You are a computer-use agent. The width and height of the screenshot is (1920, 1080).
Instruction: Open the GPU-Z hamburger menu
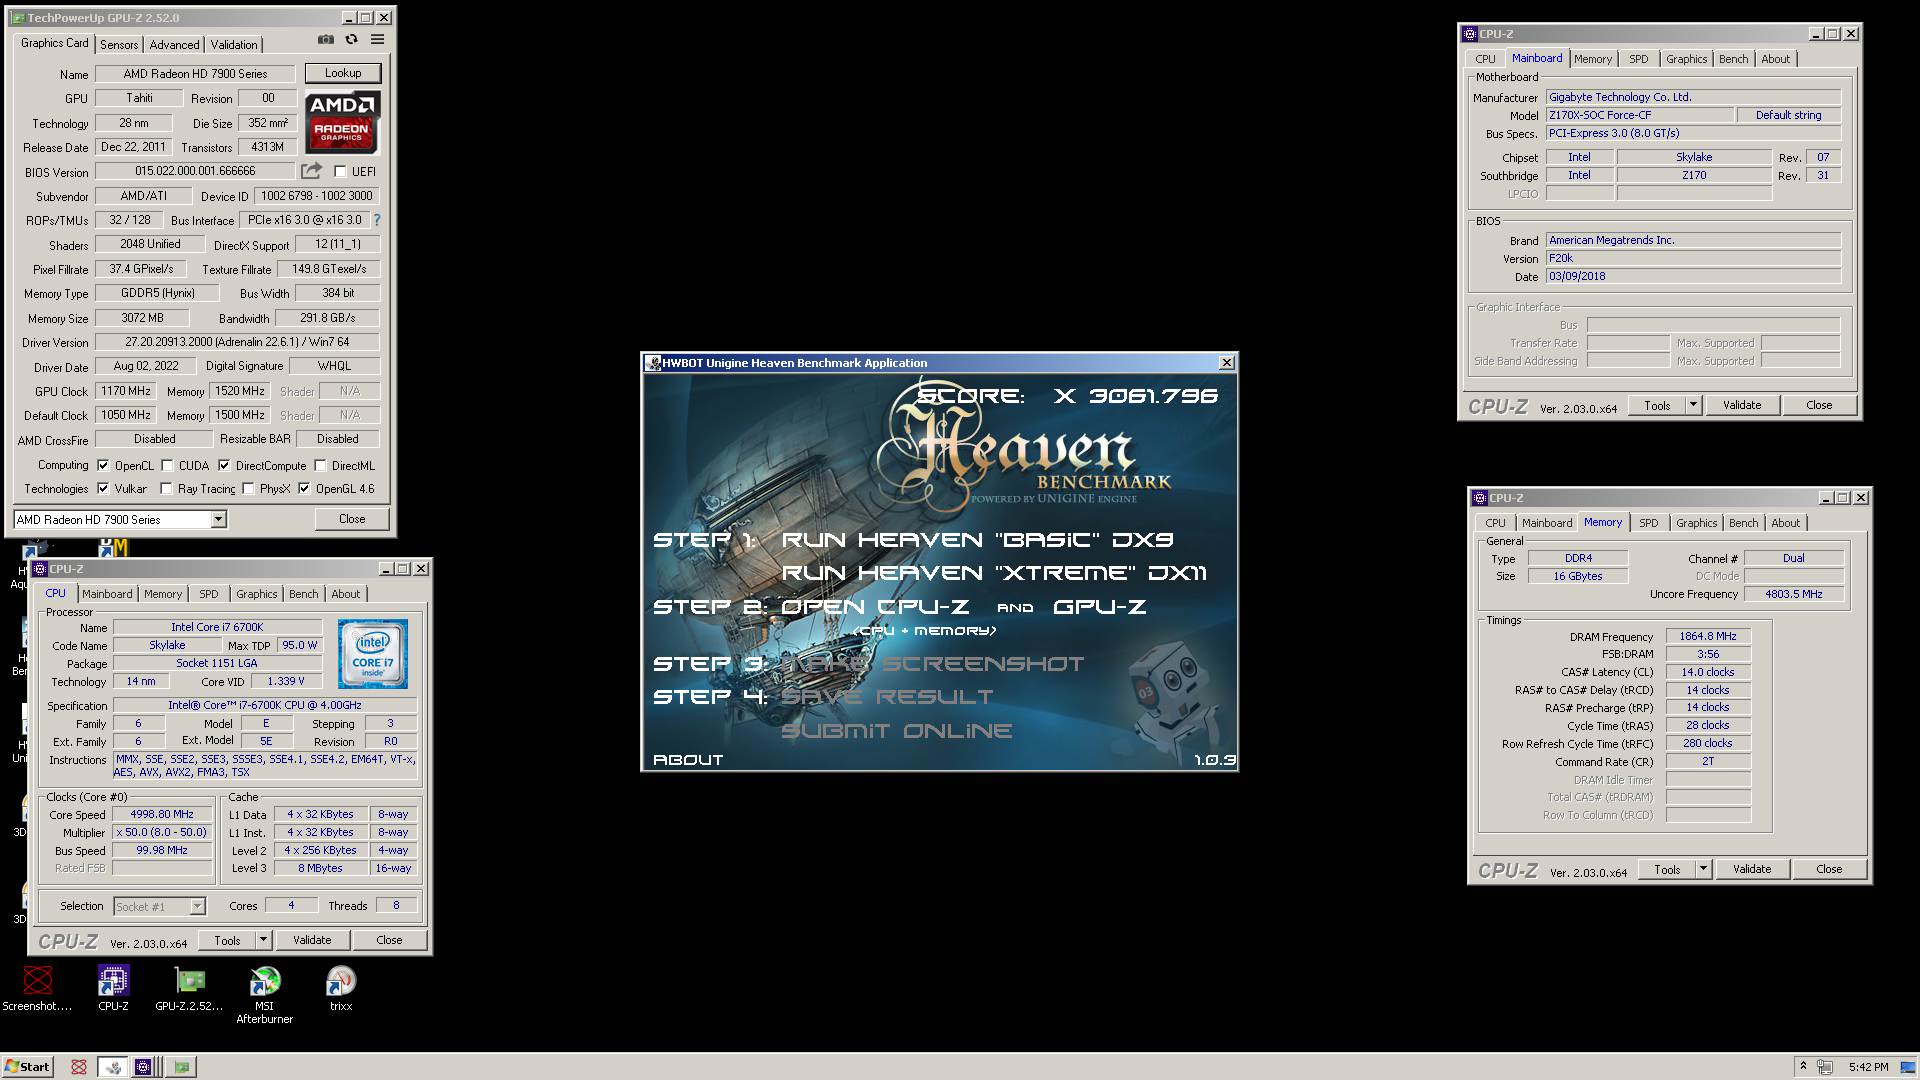click(377, 40)
